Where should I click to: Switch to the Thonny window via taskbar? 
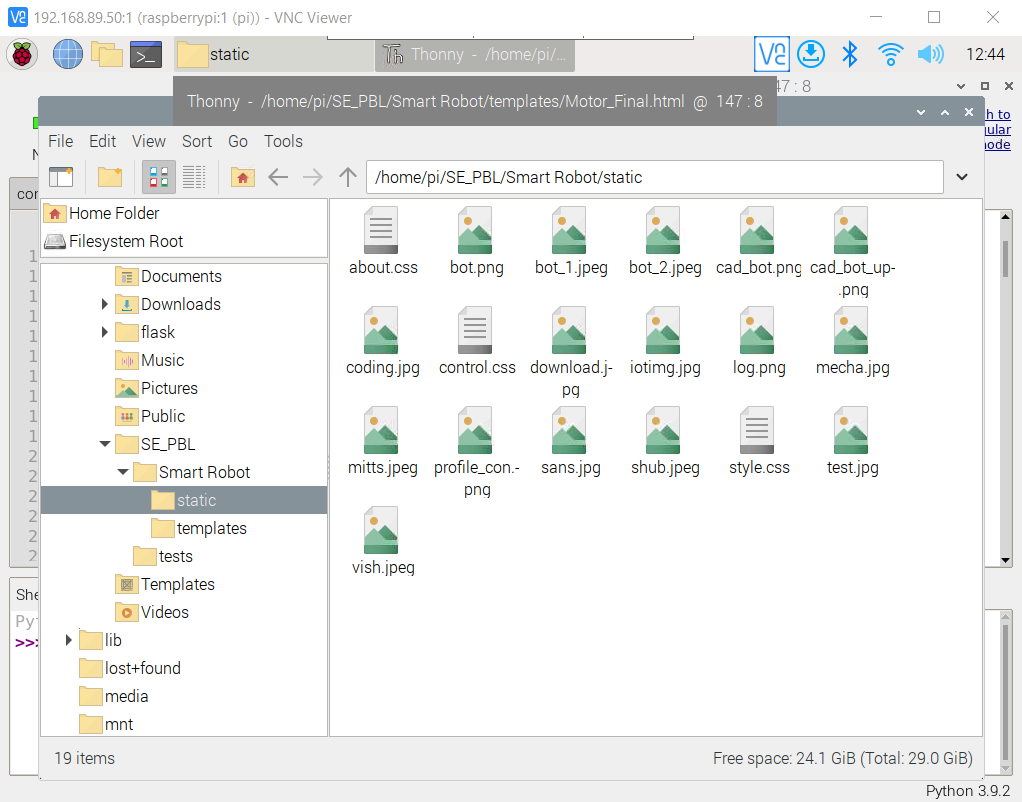(474, 55)
